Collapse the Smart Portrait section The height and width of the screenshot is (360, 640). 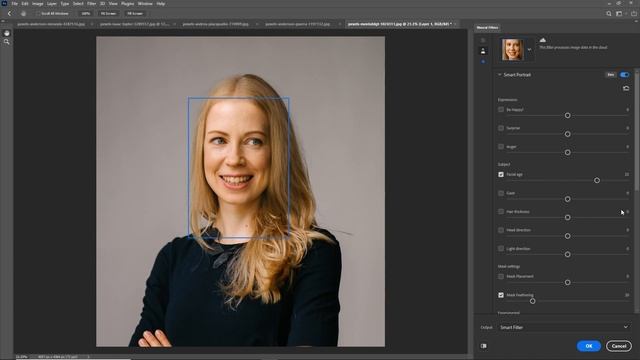coord(499,75)
